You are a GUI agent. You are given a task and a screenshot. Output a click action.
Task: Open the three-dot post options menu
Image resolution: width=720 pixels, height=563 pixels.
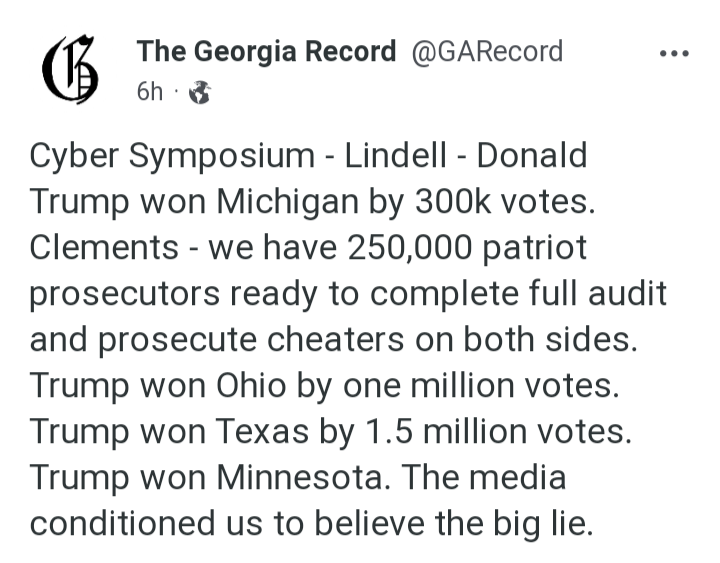pos(673,54)
